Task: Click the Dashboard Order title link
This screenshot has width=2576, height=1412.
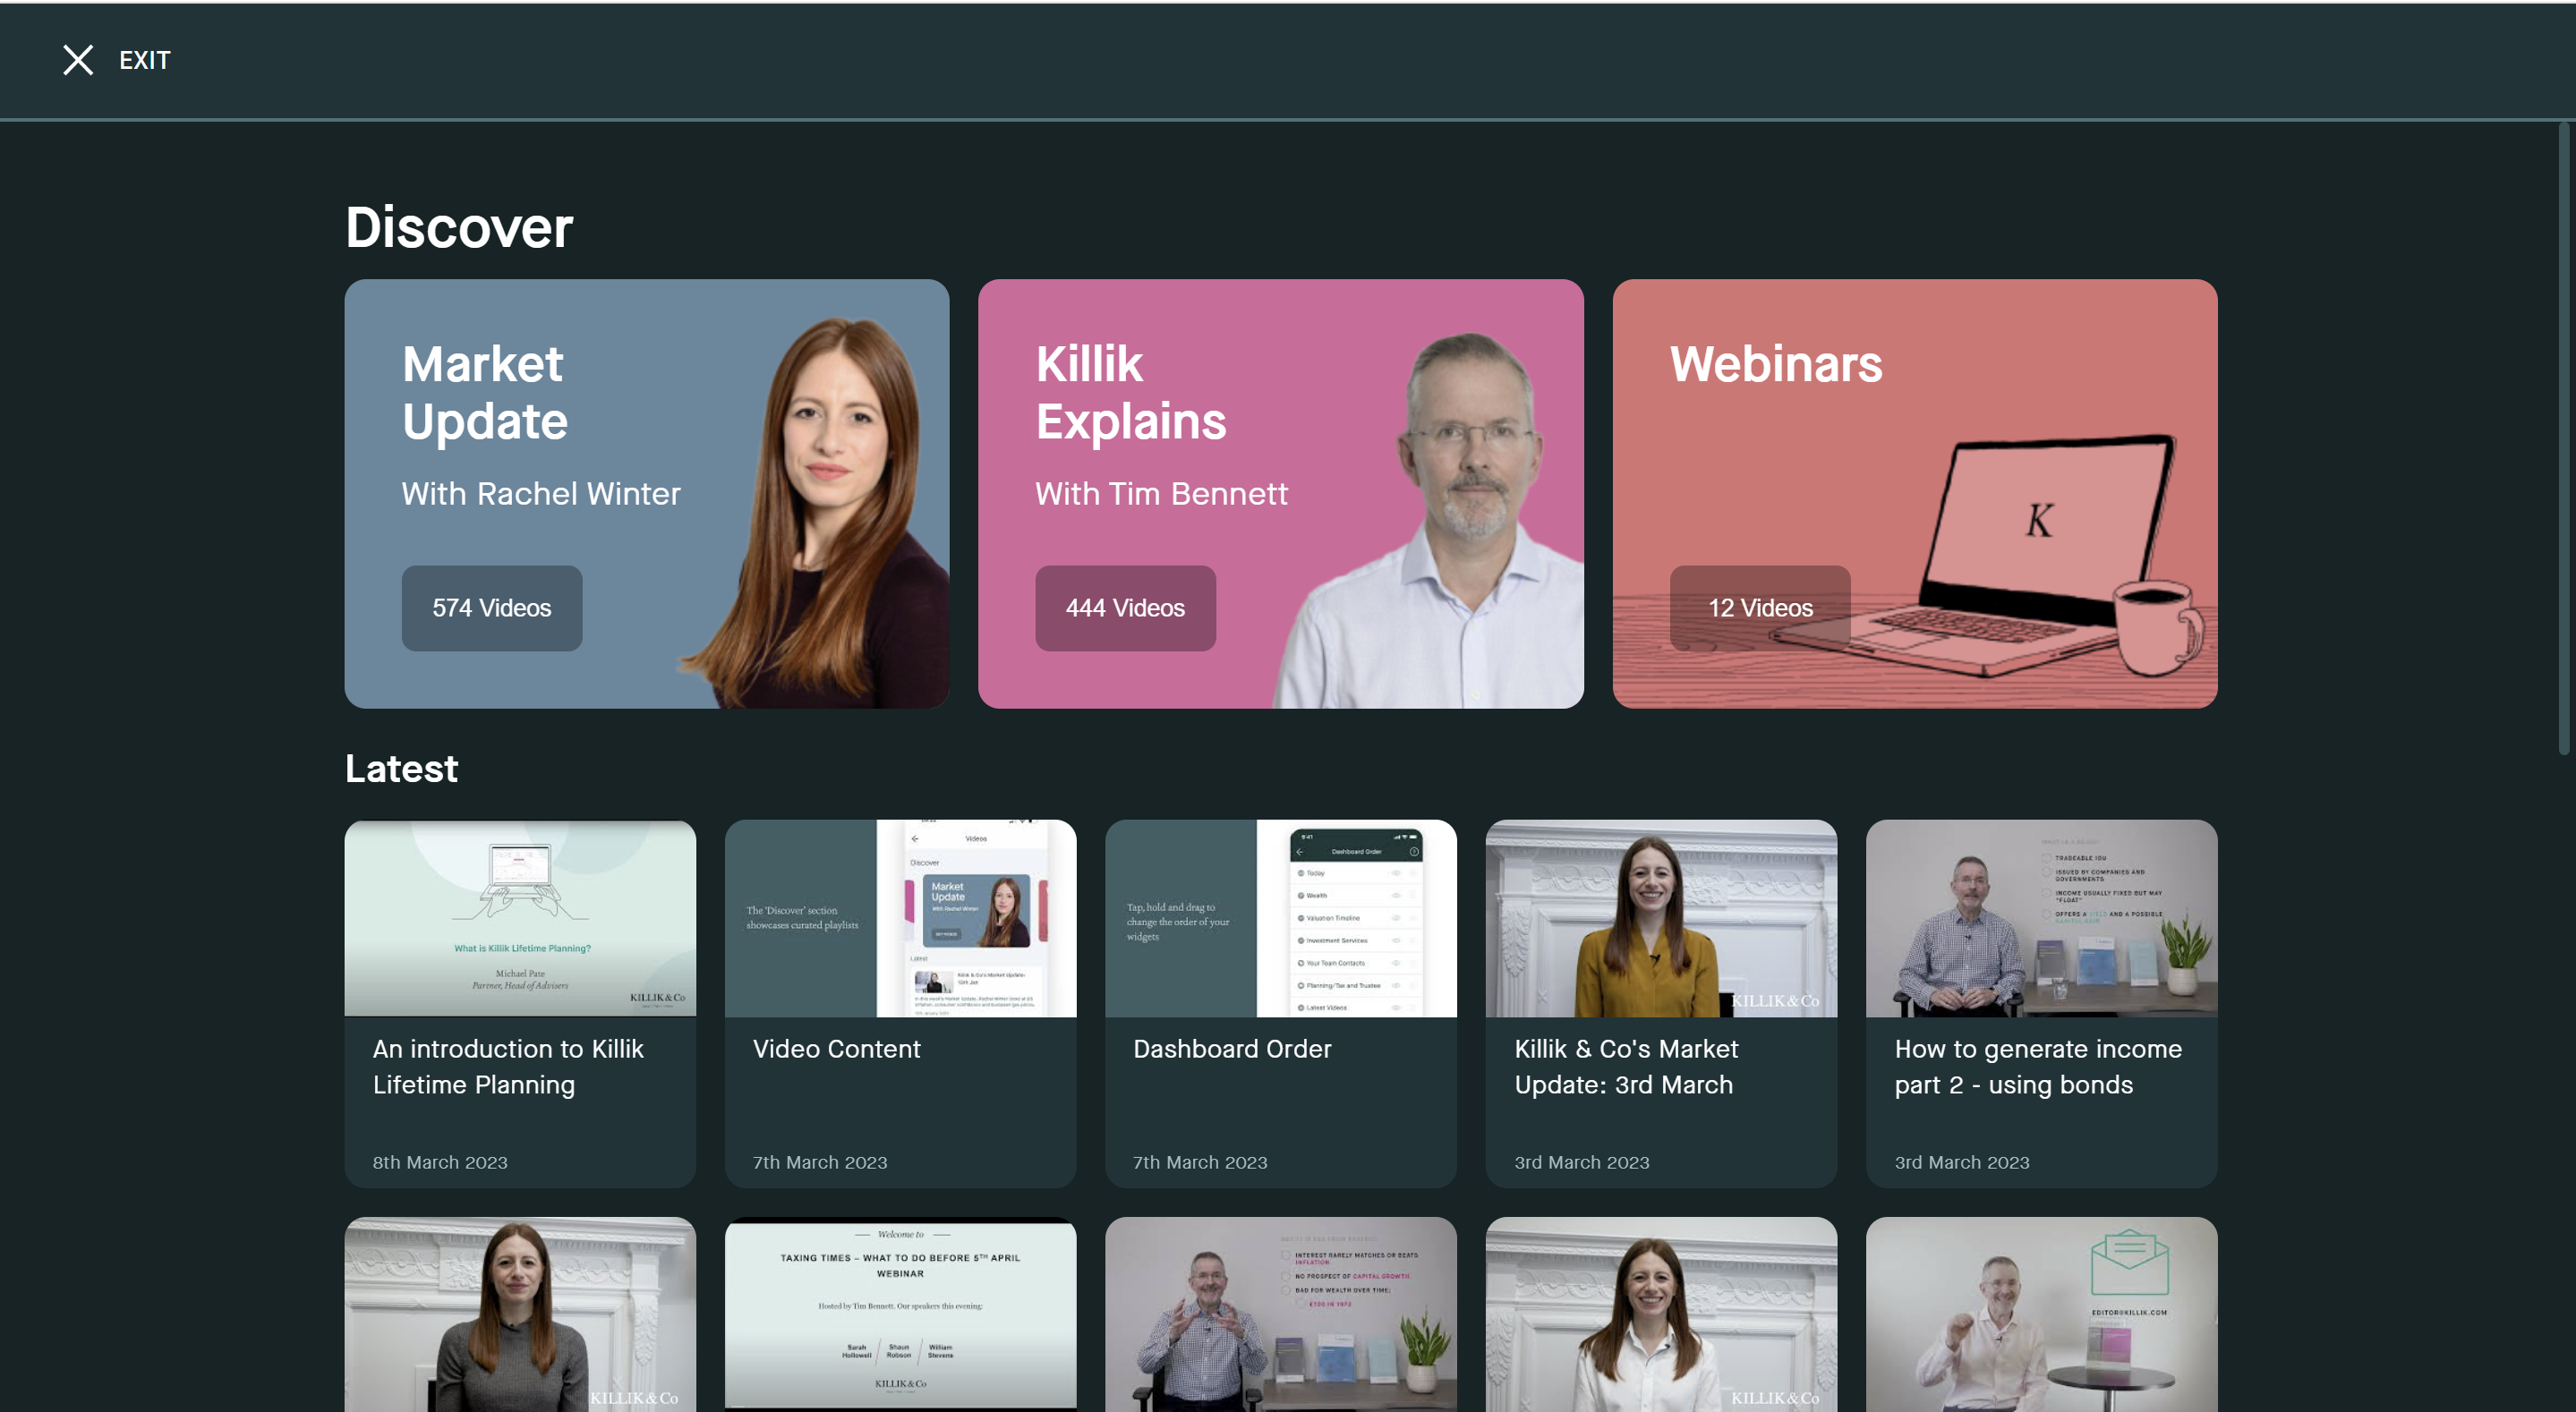Action: point(1231,1049)
